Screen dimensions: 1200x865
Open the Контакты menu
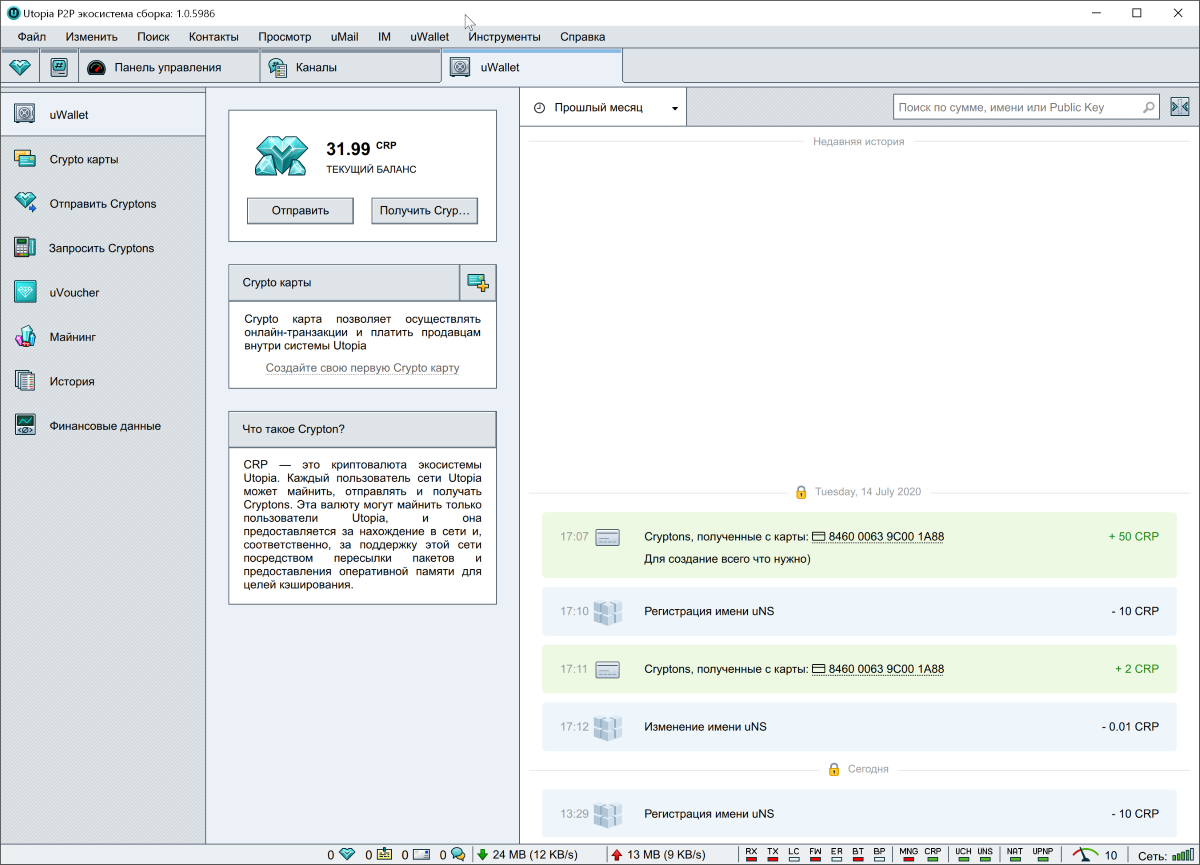coord(214,37)
